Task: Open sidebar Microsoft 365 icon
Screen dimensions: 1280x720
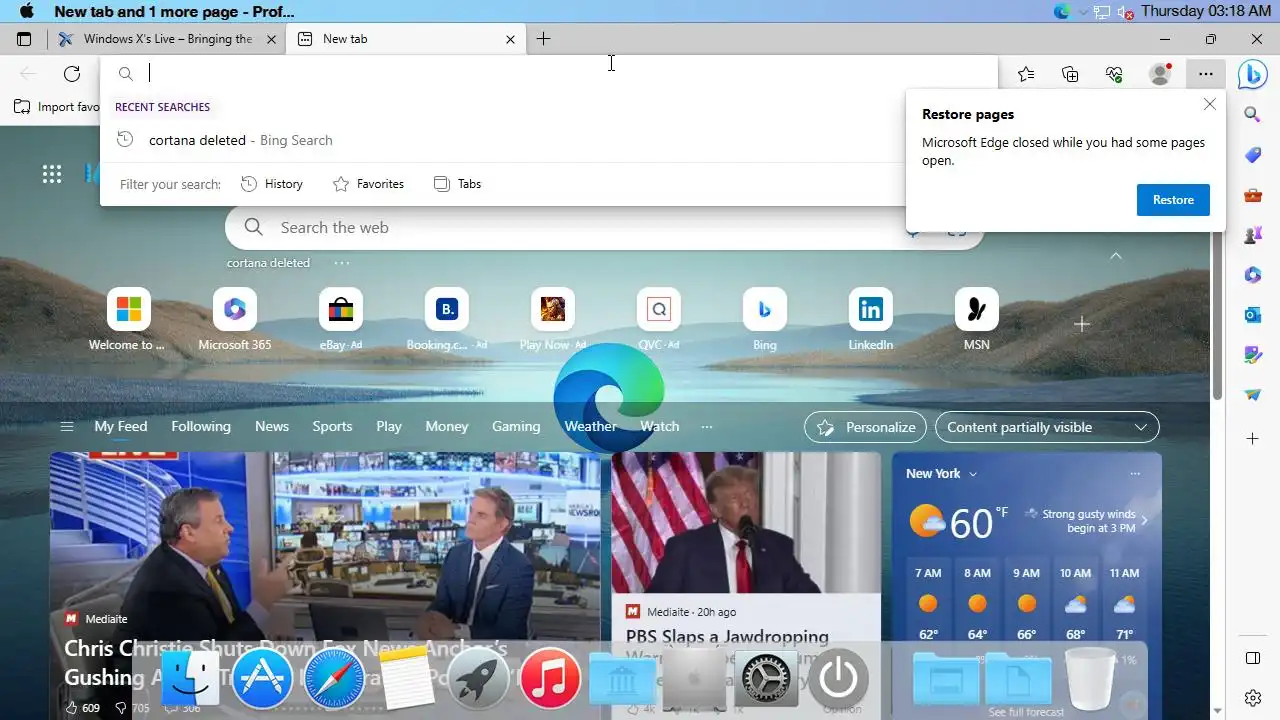Action: click(x=1252, y=274)
